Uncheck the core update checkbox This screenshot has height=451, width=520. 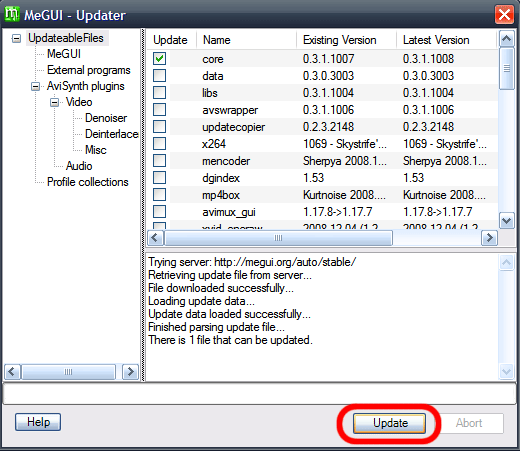pos(159,59)
